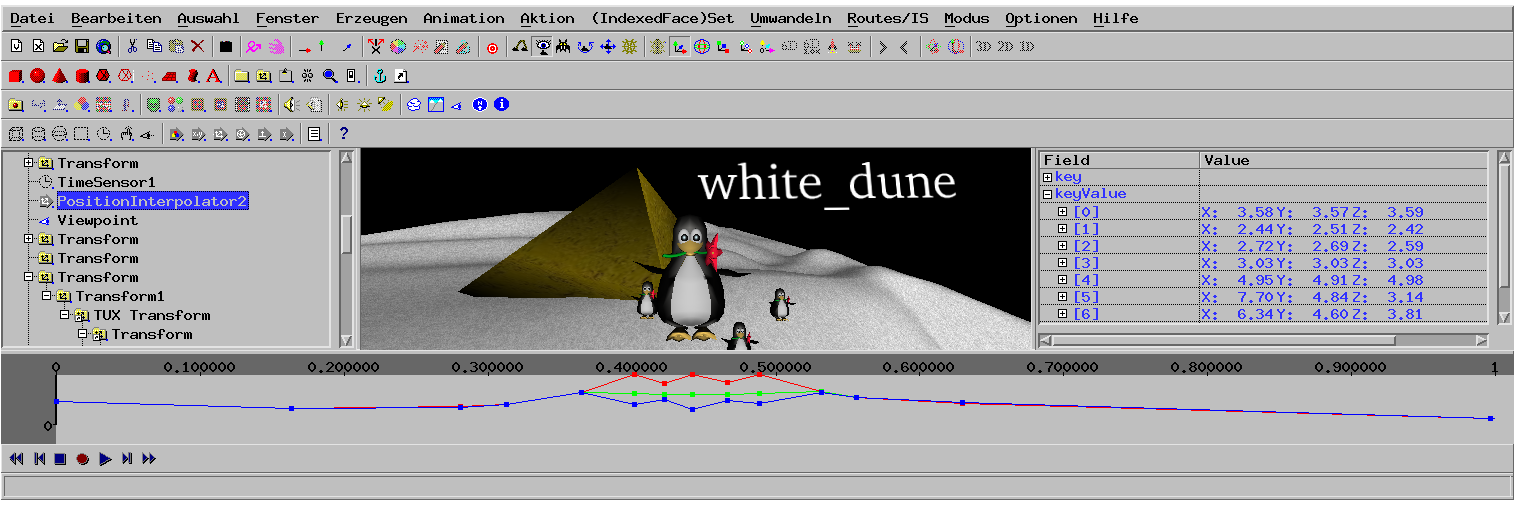Image resolution: width=1515 pixels, height=505 pixels.
Task: Click the red target icon in the top toolbar
Action: pos(492,47)
